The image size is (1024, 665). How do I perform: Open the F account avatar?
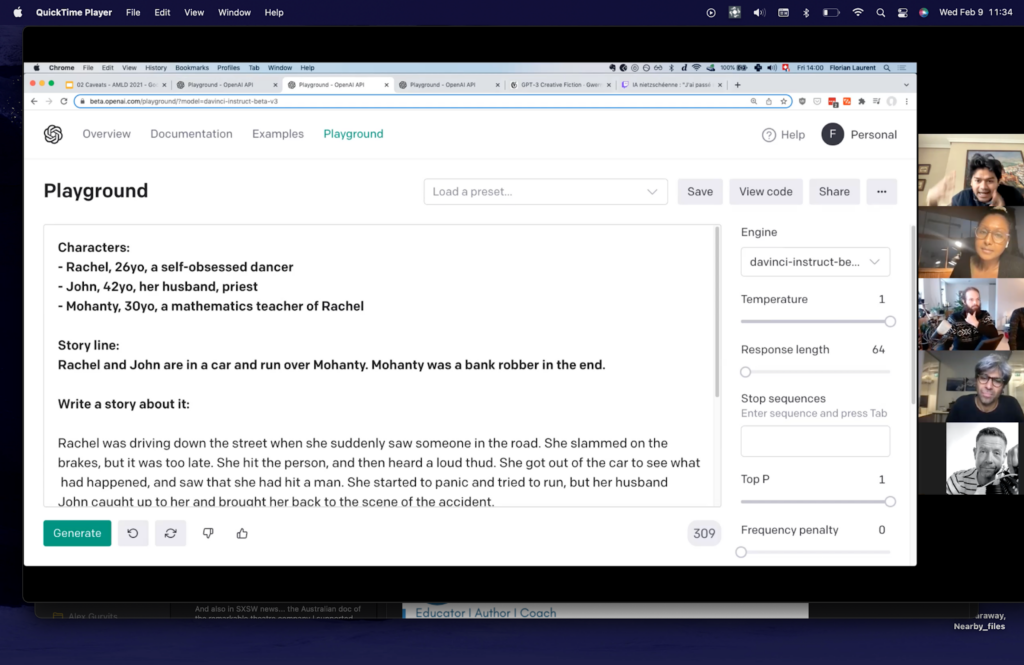[x=833, y=135]
